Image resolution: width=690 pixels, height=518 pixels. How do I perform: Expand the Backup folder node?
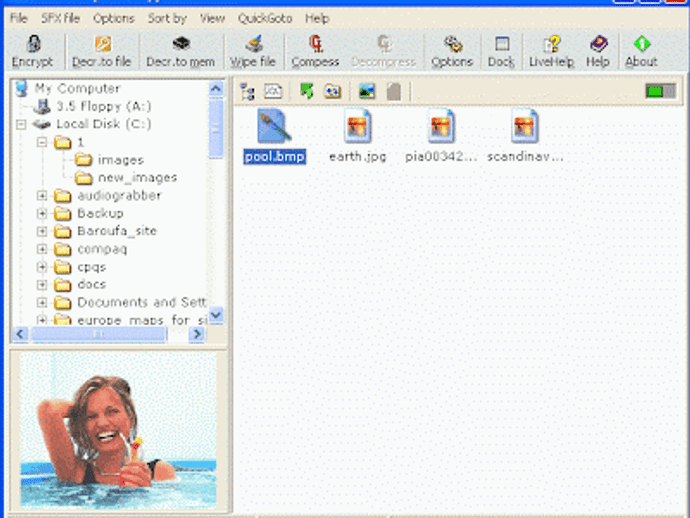click(x=42, y=213)
